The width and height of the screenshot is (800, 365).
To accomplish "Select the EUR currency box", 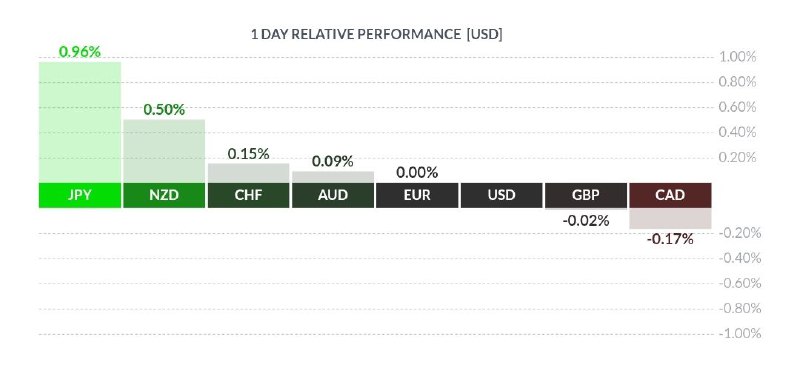I will click(x=417, y=196).
